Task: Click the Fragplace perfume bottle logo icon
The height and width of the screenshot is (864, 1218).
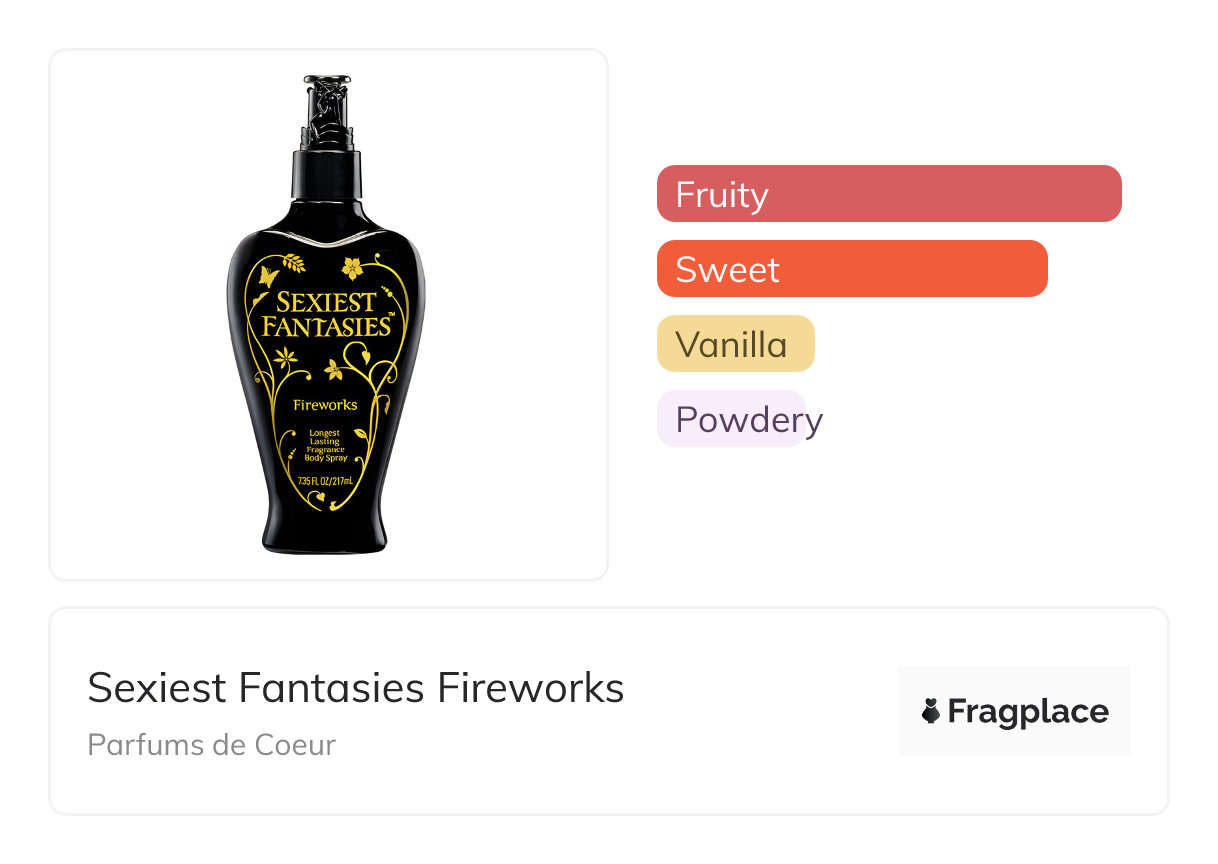Action: [x=931, y=711]
